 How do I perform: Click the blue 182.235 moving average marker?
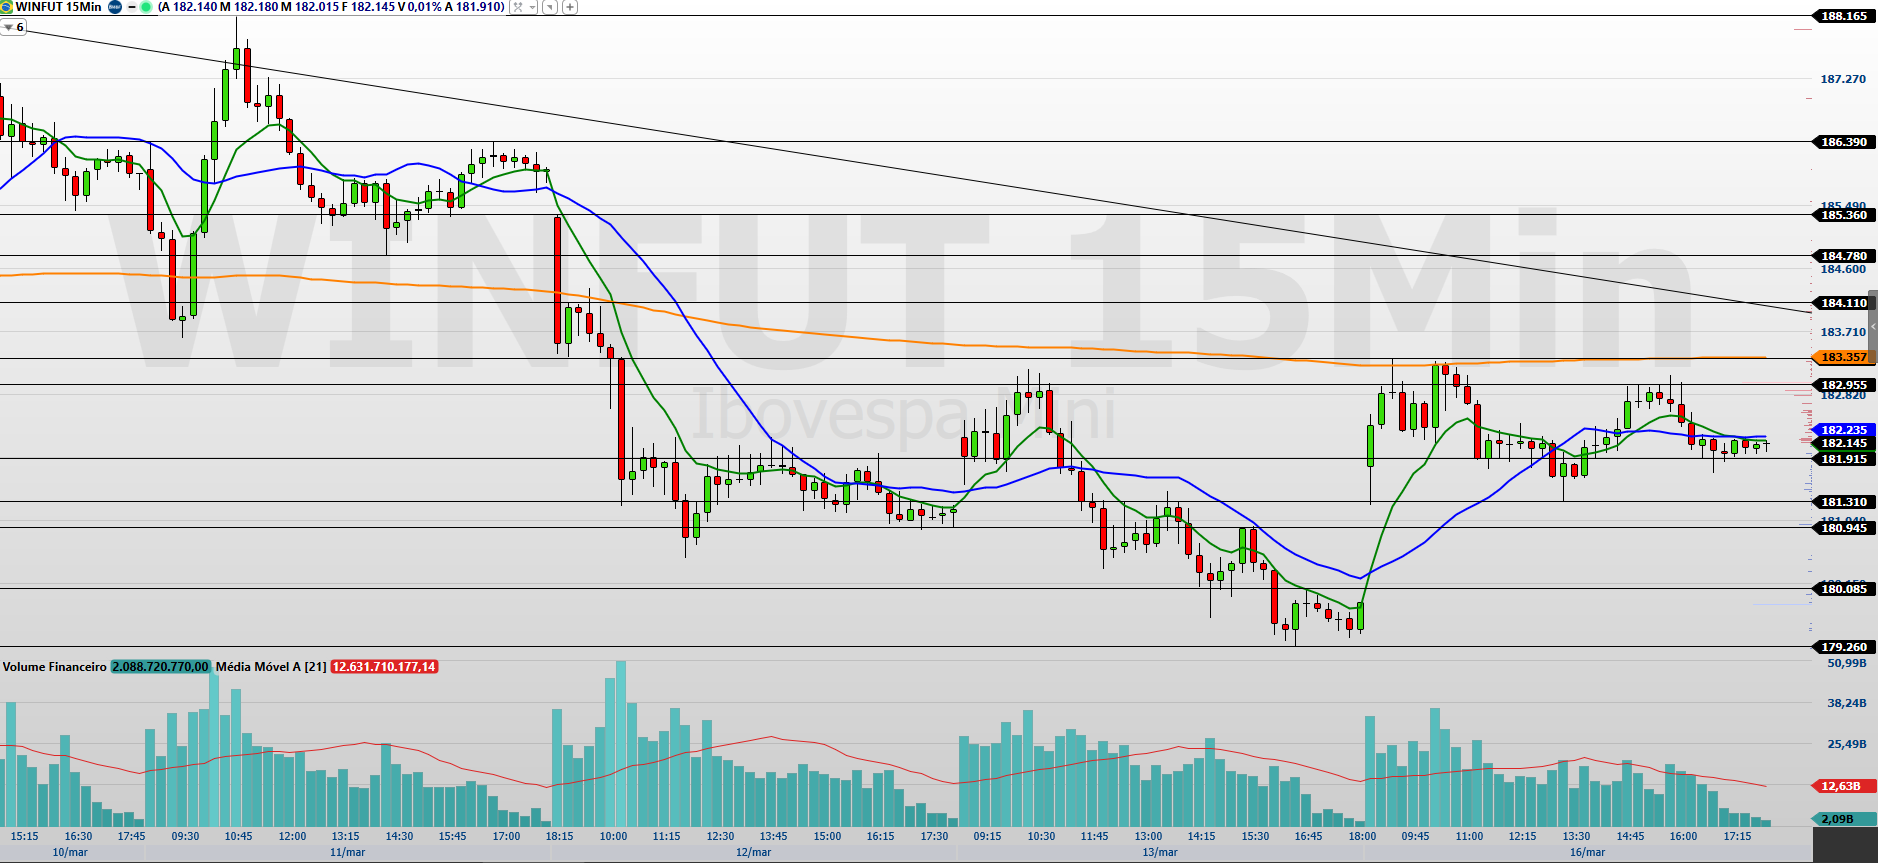pos(1842,430)
